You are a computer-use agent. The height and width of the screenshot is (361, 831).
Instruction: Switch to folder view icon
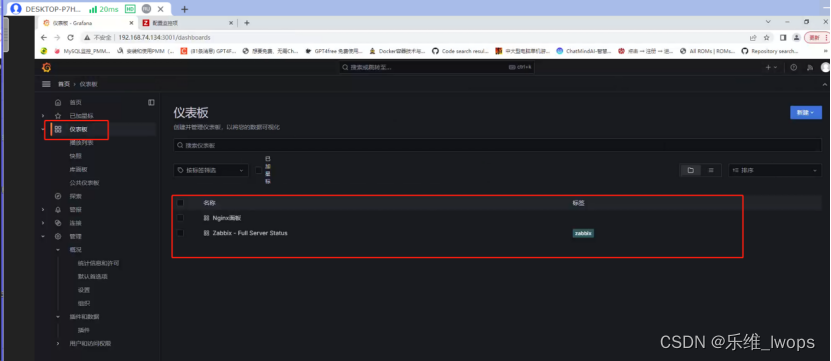pos(691,170)
